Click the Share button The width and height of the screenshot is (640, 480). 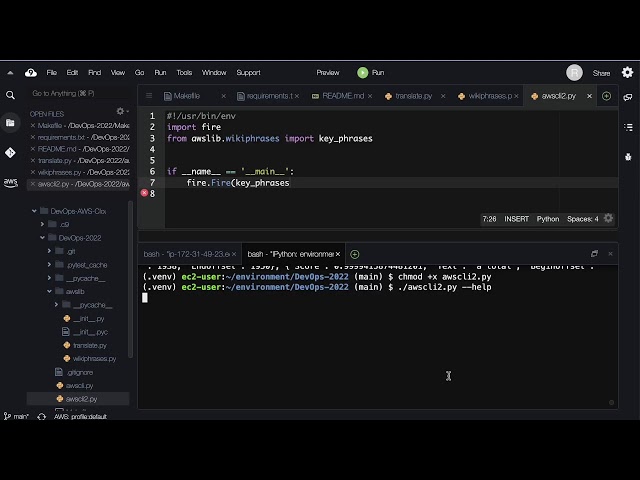(x=601, y=73)
